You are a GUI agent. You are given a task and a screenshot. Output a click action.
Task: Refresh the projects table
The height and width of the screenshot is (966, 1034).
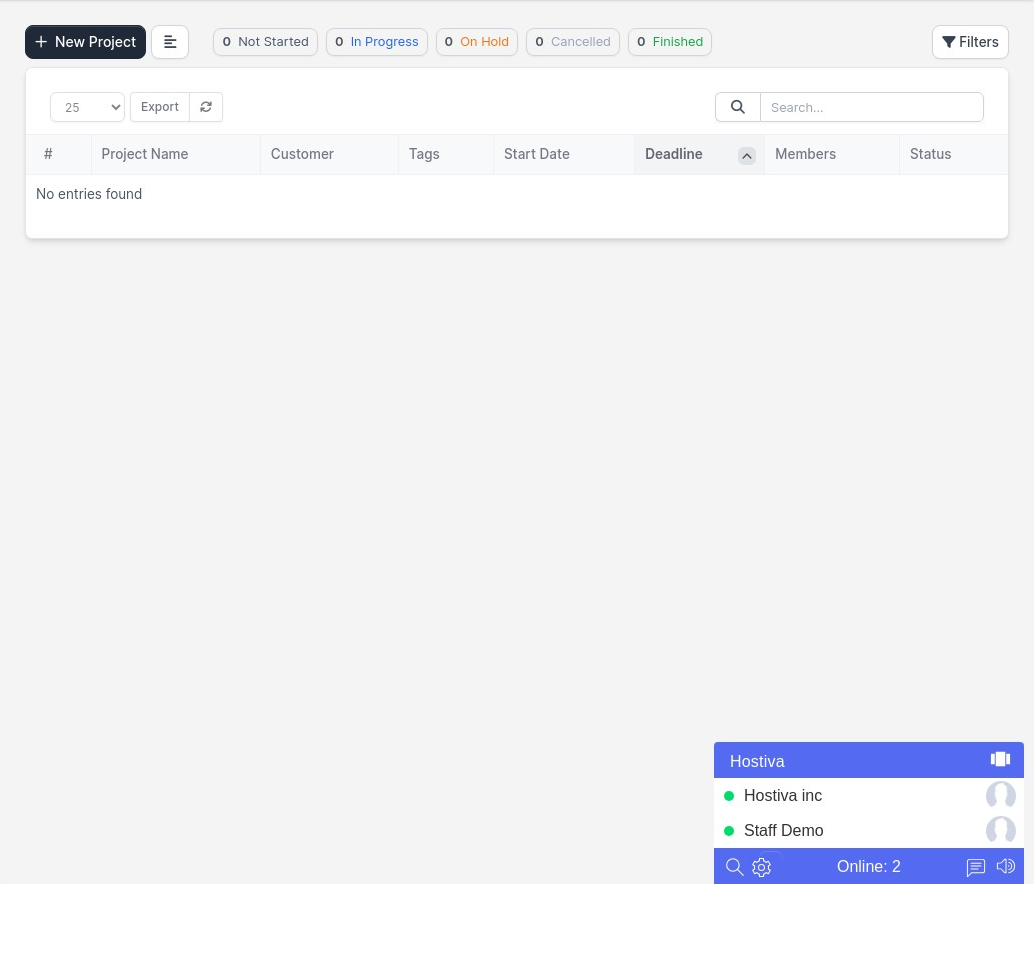point(206,107)
